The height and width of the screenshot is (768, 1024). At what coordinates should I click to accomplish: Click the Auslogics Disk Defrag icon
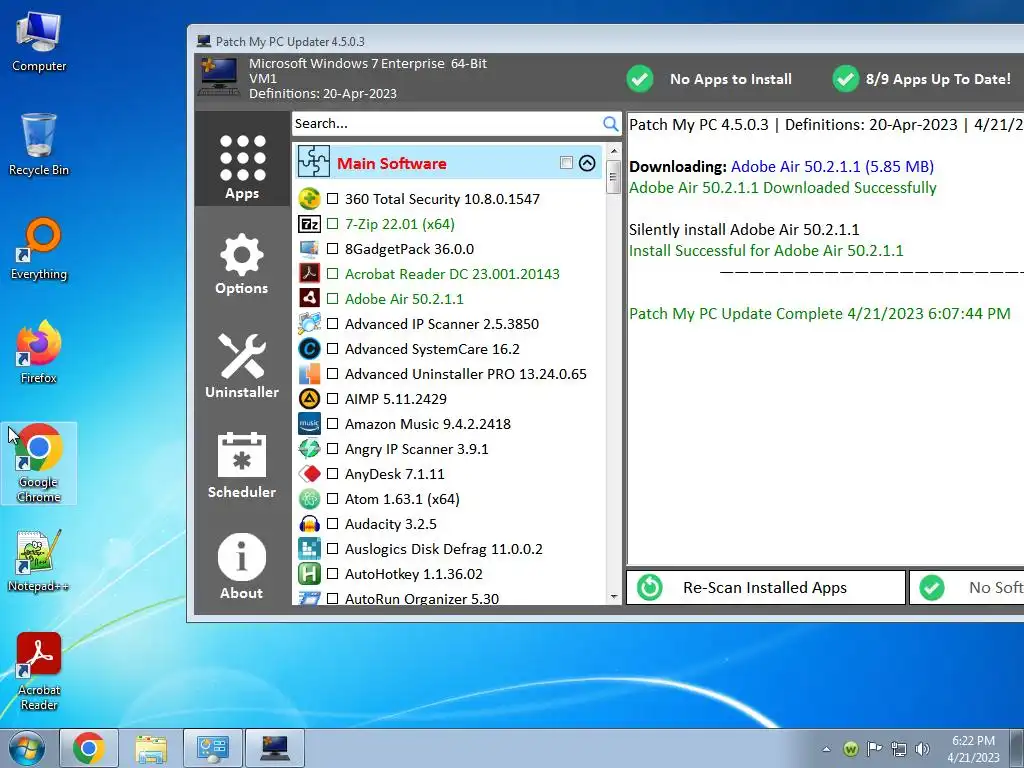(x=309, y=549)
